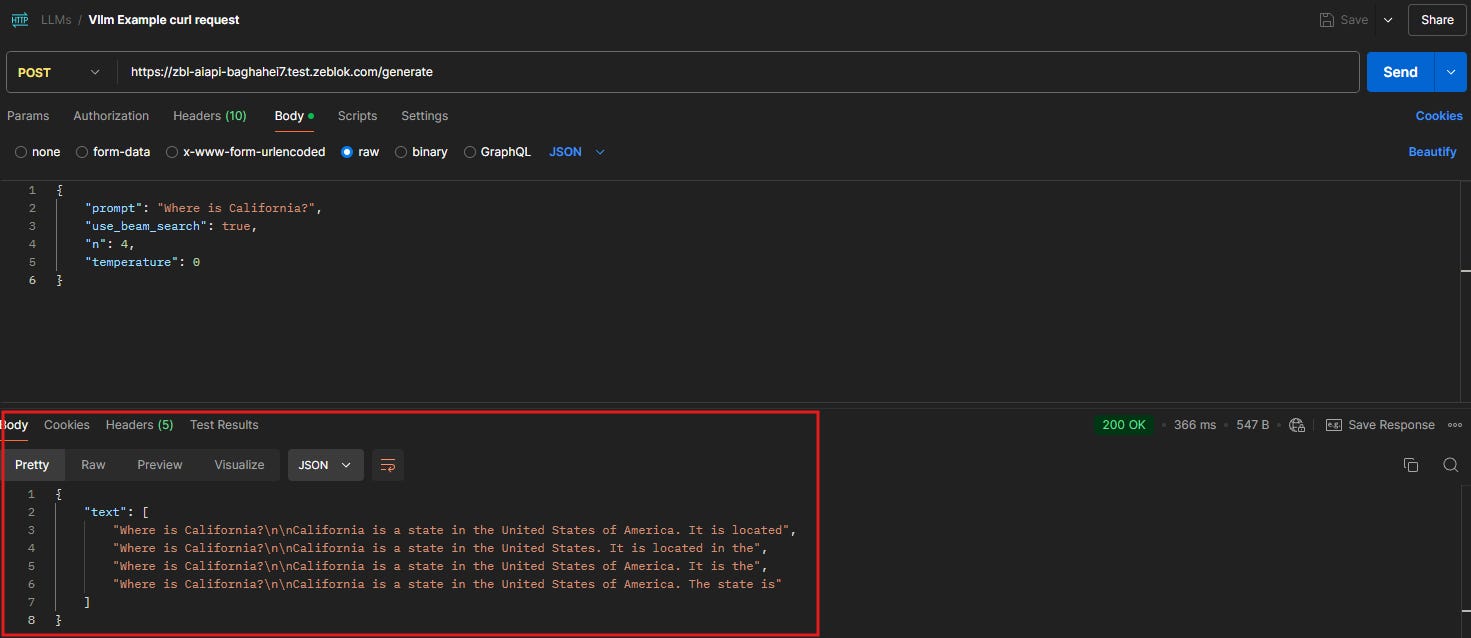Send the request with the Send button
The width and height of the screenshot is (1471, 638).
coord(1400,72)
